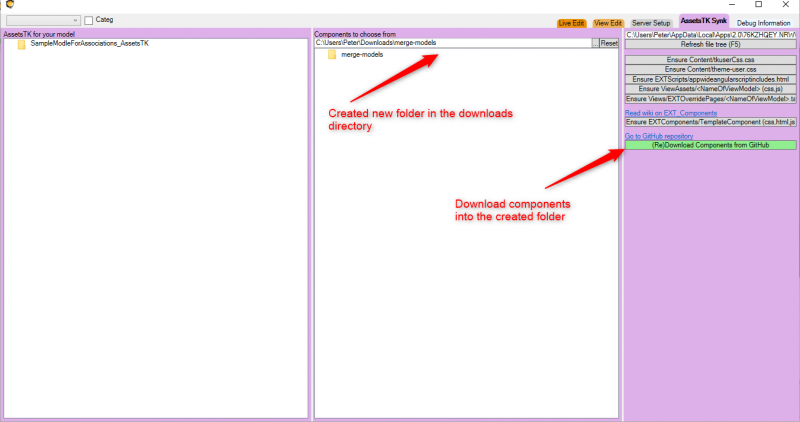The height and width of the screenshot is (422, 800).
Task: Select the merge-models tree item
Action: [x=362, y=55]
